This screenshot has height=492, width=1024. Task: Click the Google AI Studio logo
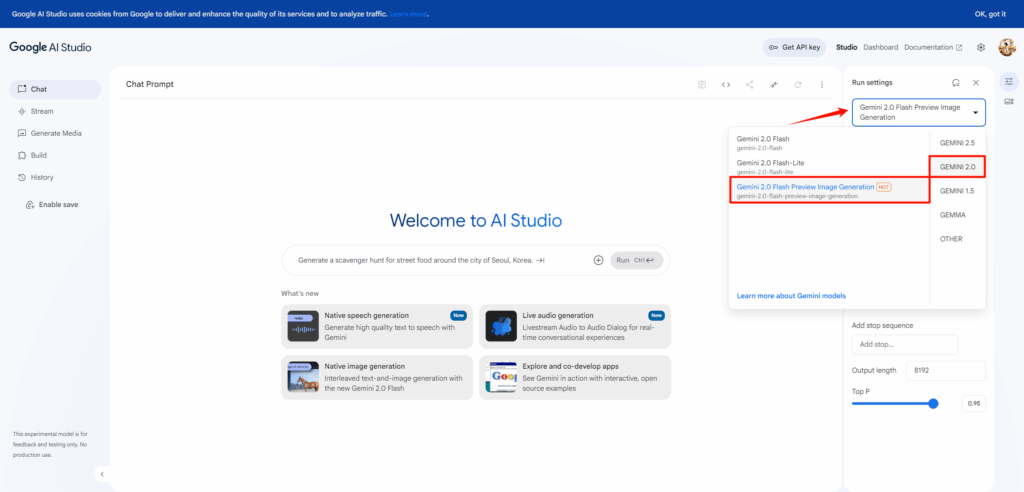50,47
